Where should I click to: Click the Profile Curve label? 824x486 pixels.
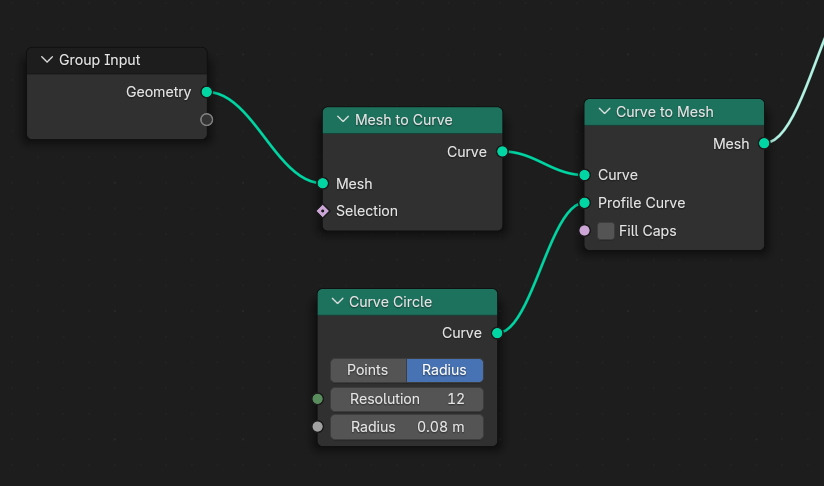[642, 203]
